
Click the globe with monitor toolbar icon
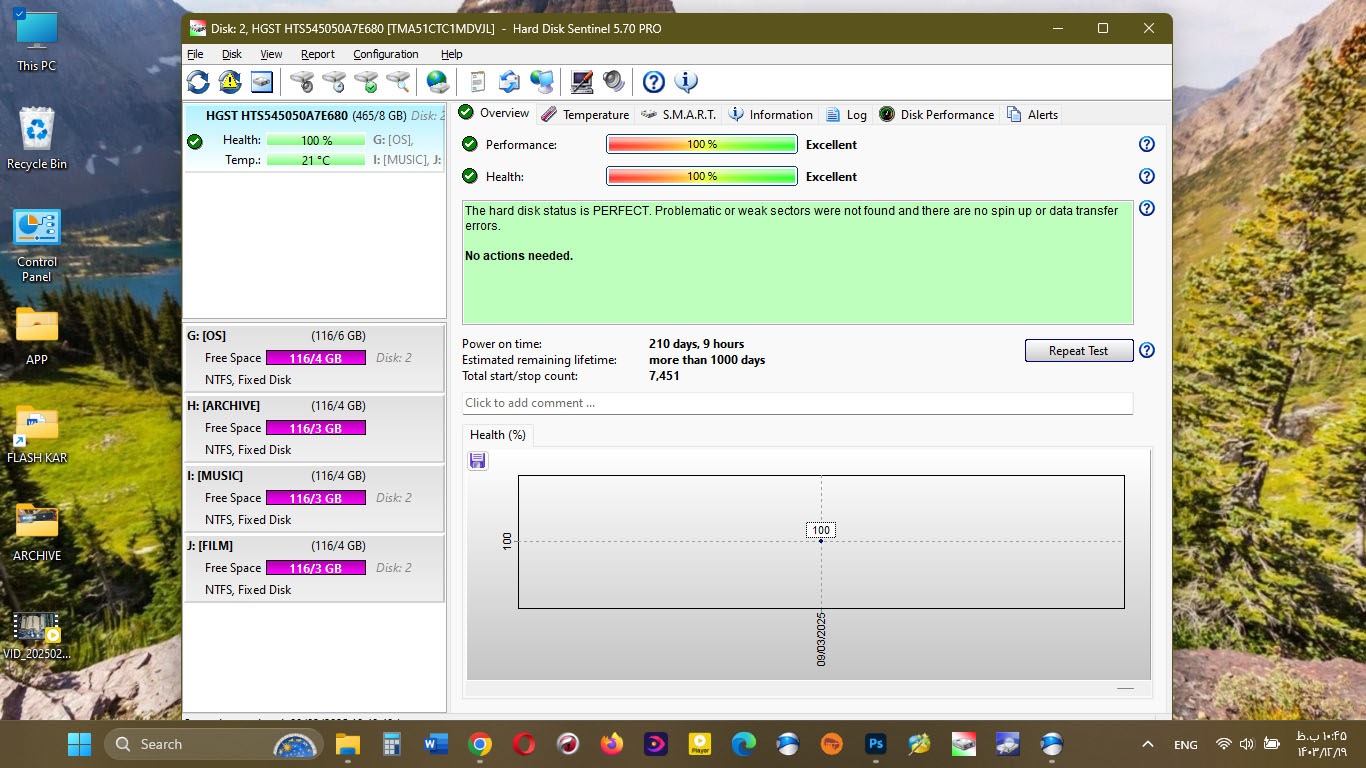point(542,82)
